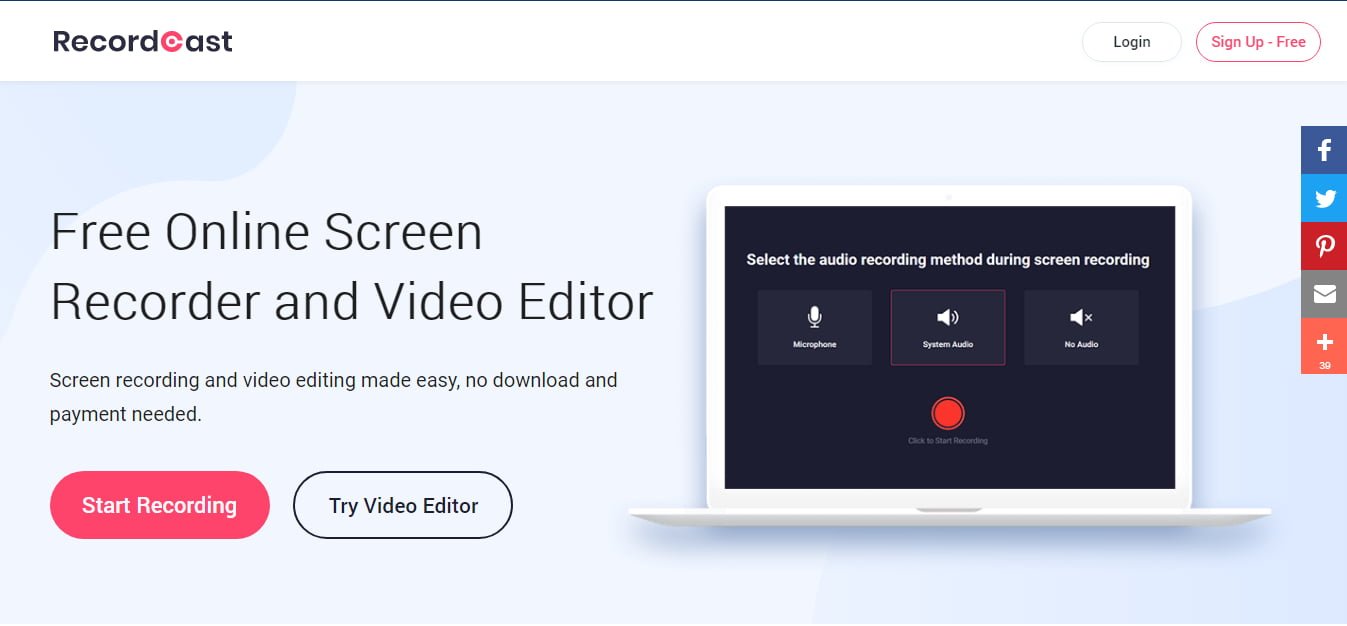Open more sharing options plus icon
The width and height of the screenshot is (1347, 626).
pyautogui.click(x=1324, y=346)
